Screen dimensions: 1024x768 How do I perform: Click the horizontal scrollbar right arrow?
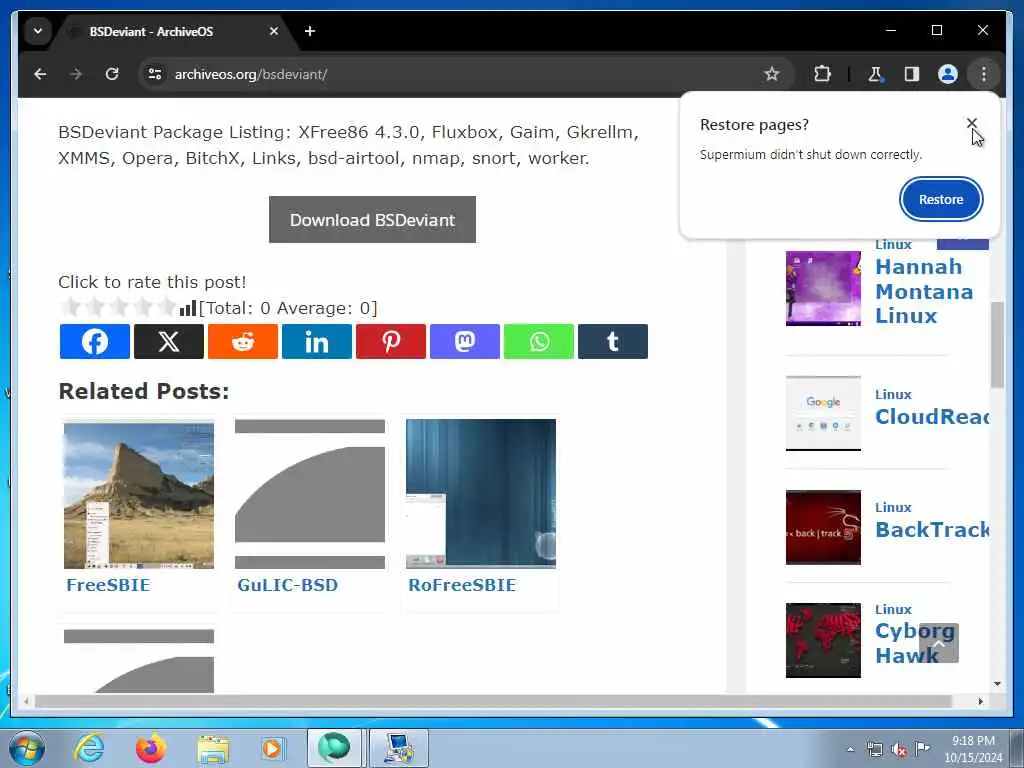tap(980, 701)
